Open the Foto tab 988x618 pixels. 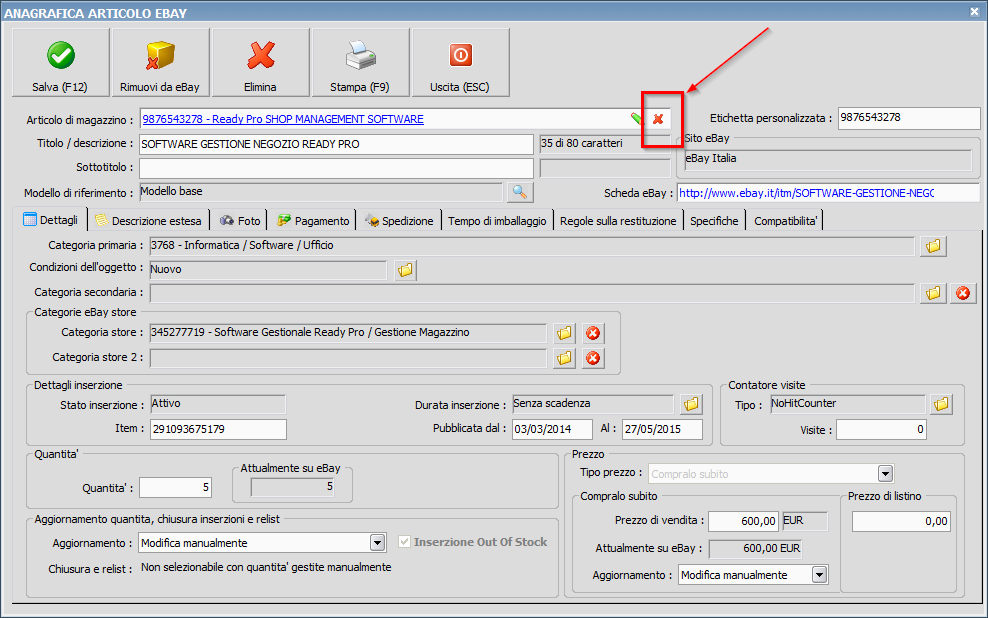[240, 220]
